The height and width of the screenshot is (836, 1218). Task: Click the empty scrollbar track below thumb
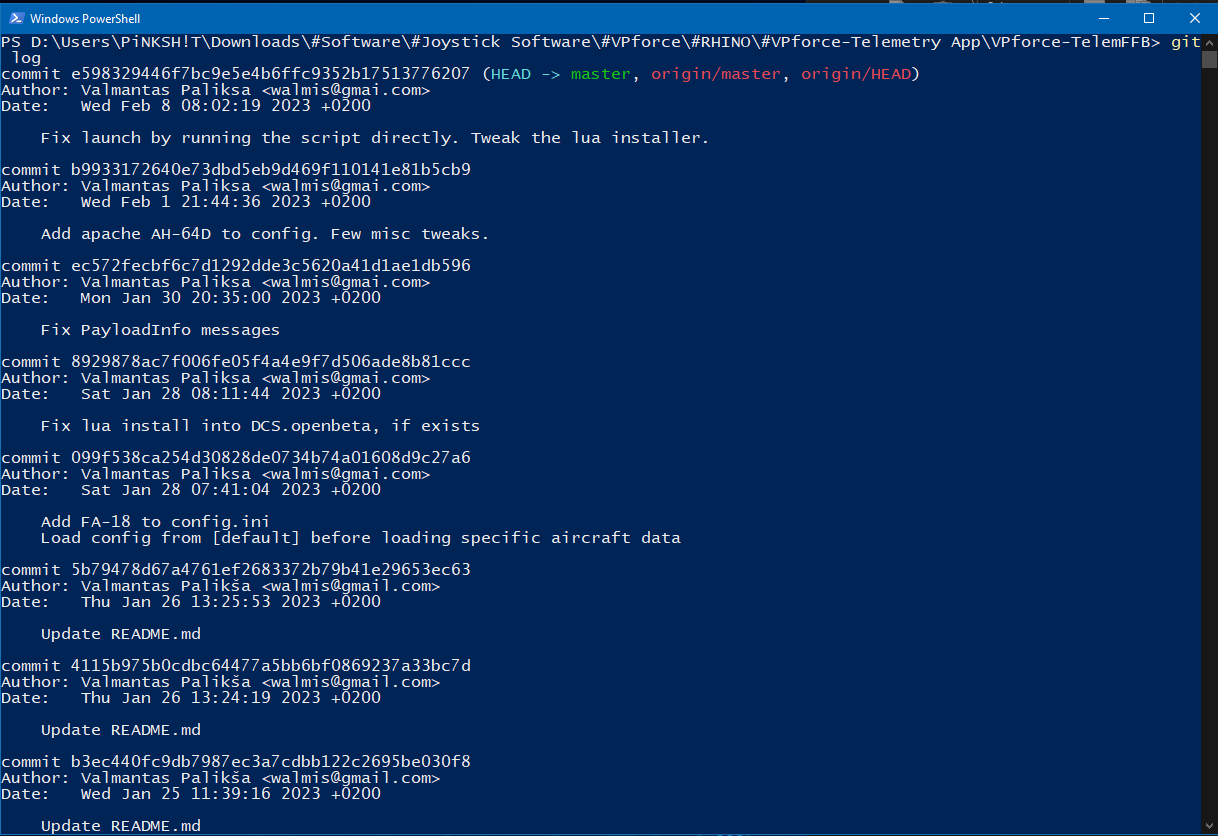click(1209, 440)
